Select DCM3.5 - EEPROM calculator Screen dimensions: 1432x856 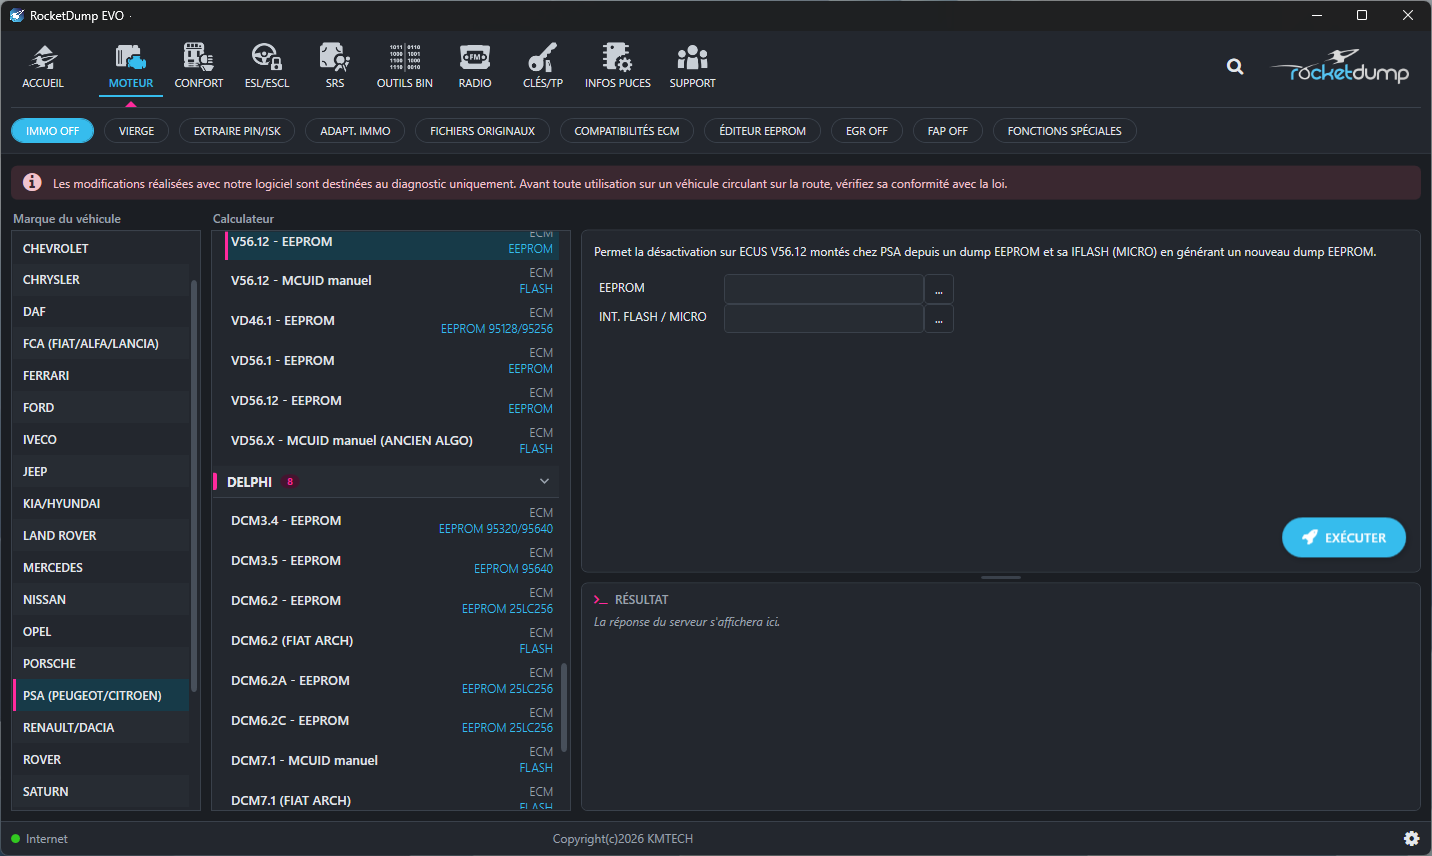click(387, 560)
